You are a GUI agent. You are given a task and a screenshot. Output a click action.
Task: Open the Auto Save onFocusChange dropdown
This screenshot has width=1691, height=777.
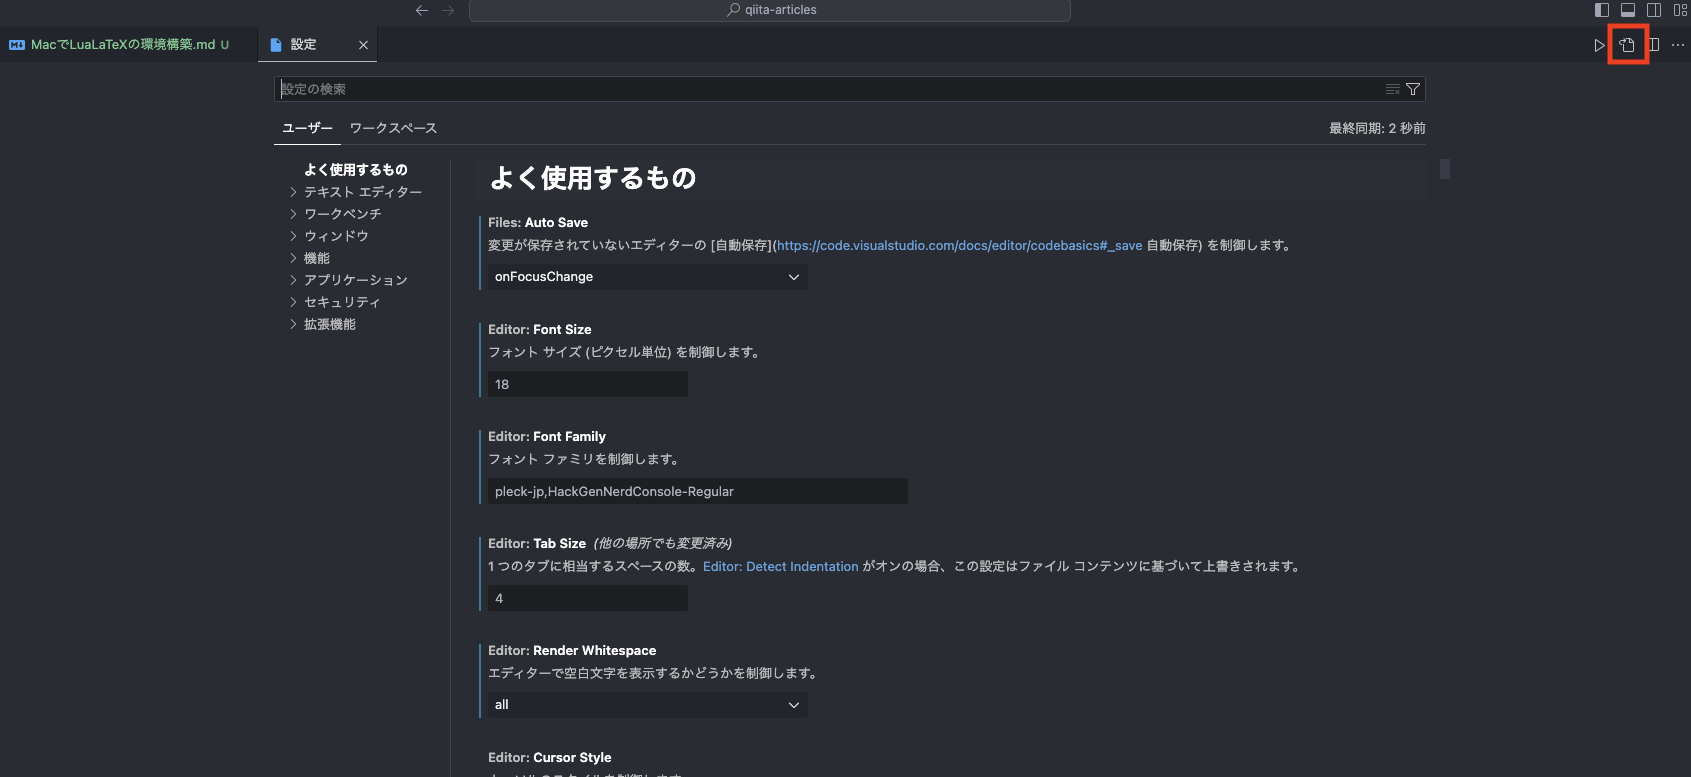[647, 277]
